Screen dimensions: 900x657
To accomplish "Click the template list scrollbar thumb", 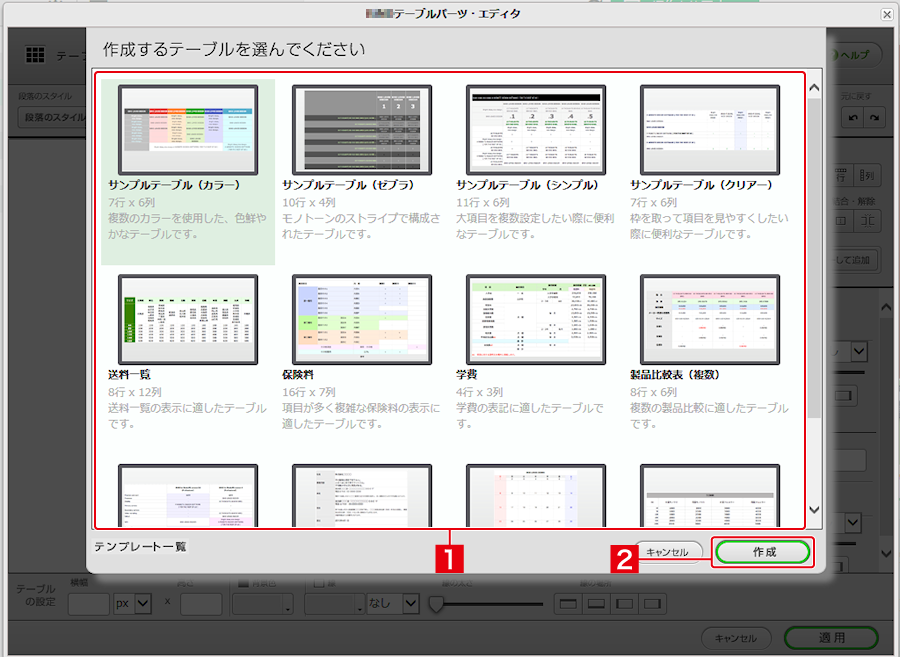I will coord(814,258).
